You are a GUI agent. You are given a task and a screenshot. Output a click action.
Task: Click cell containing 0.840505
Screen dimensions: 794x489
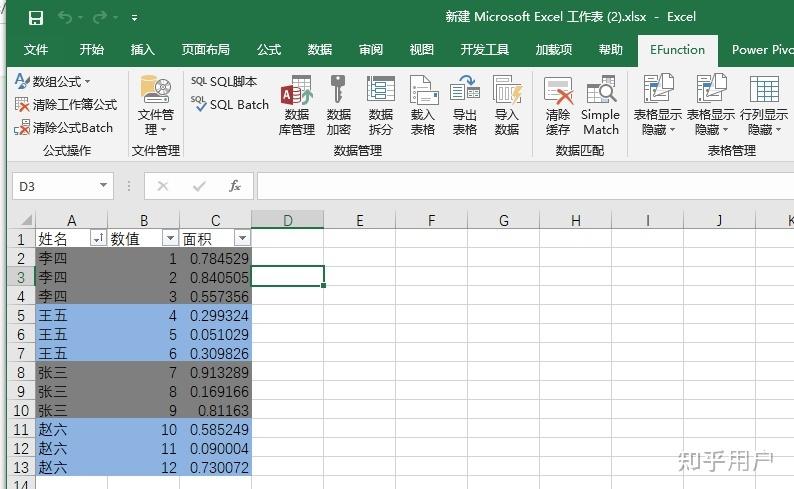pyautogui.click(x=216, y=277)
